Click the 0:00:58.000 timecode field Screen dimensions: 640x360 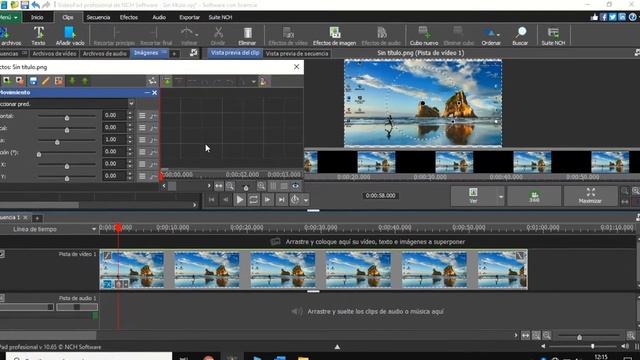(380, 196)
